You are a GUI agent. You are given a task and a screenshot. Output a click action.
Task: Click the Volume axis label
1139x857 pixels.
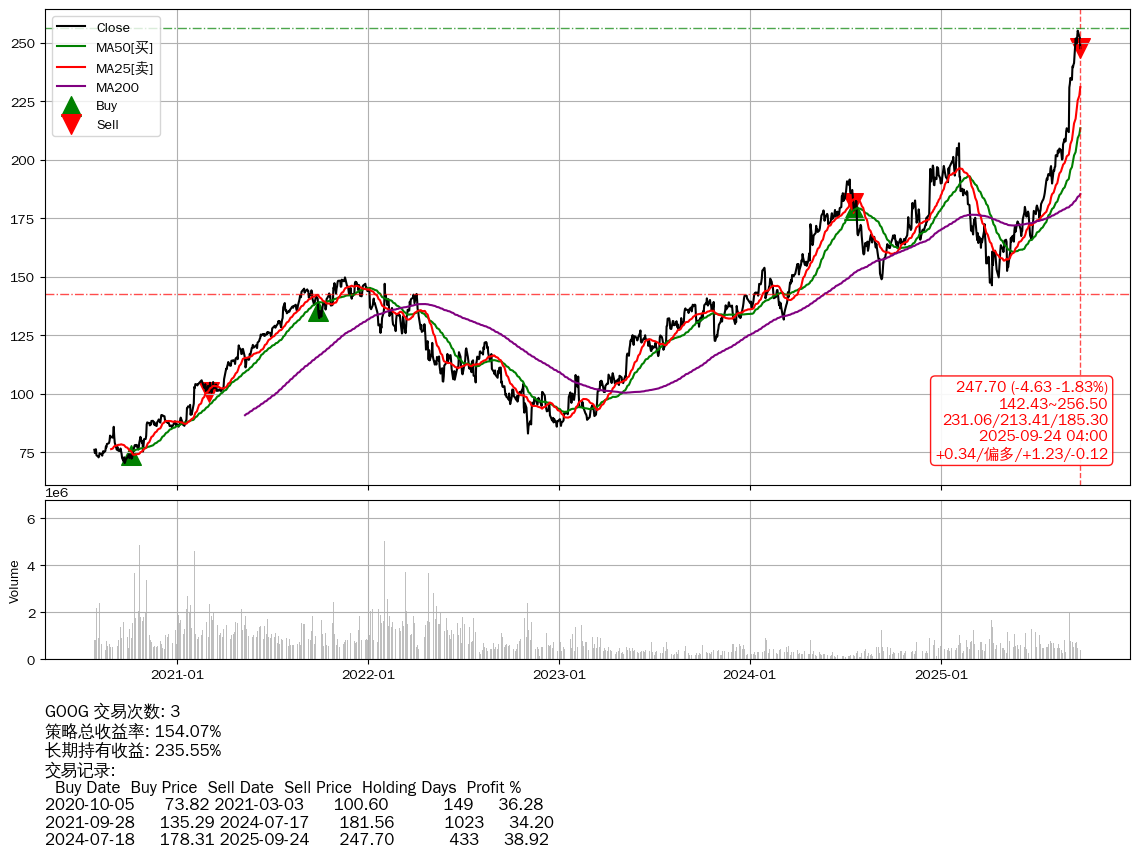(14, 581)
